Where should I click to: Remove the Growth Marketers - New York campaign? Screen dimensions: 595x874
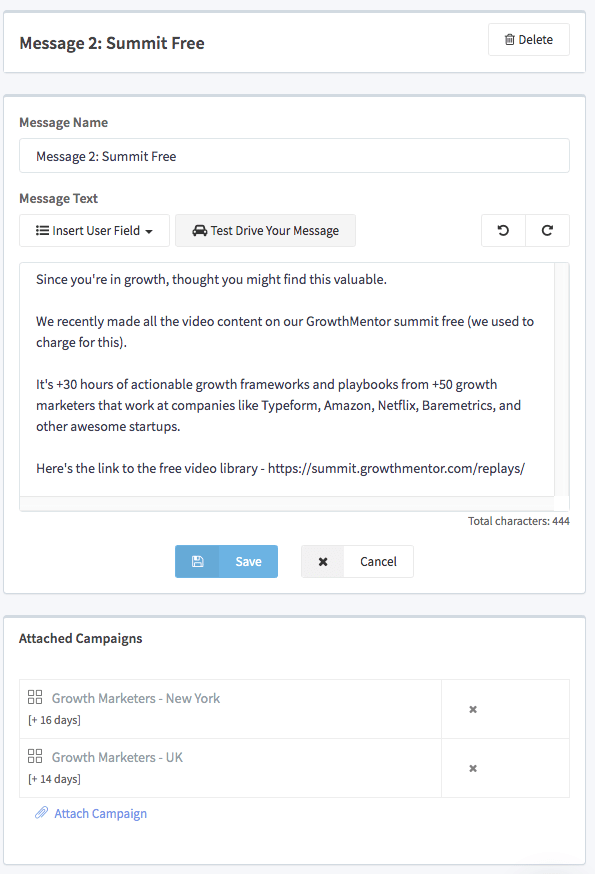[x=473, y=709]
